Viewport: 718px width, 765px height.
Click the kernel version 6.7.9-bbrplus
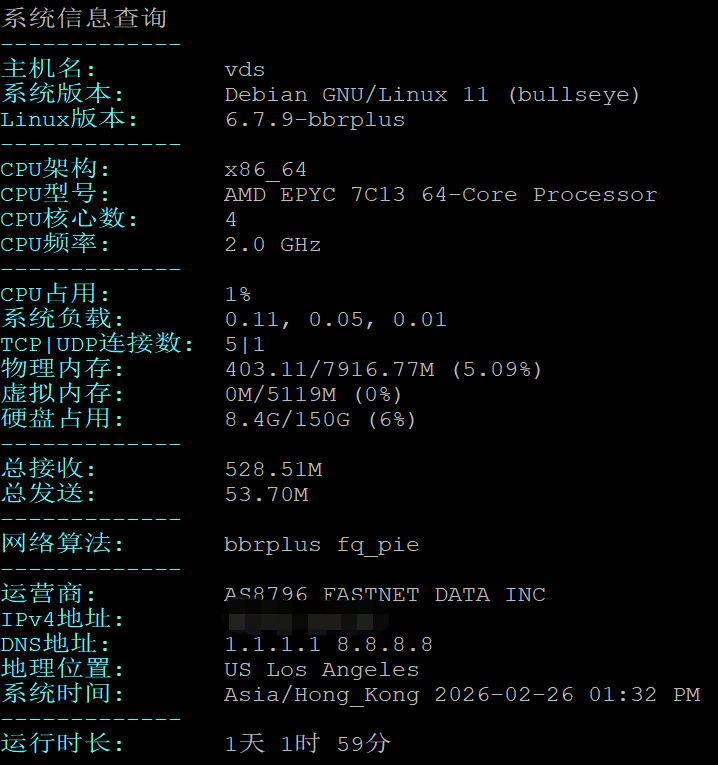coord(315,119)
